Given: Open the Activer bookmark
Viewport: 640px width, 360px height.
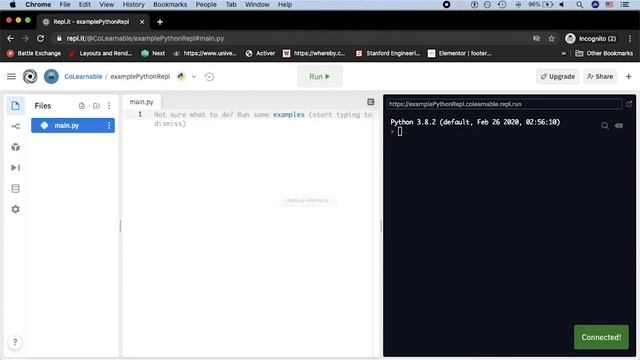Looking at the screenshot, I should pyautogui.click(x=260, y=53).
